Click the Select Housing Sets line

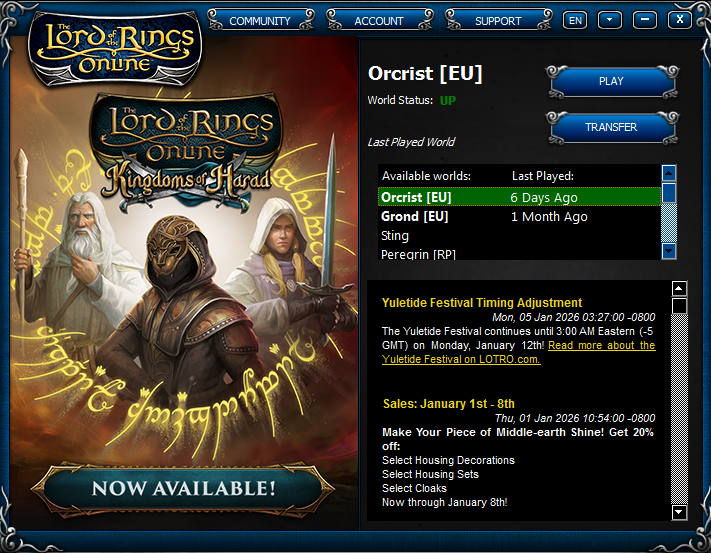coord(430,475)
